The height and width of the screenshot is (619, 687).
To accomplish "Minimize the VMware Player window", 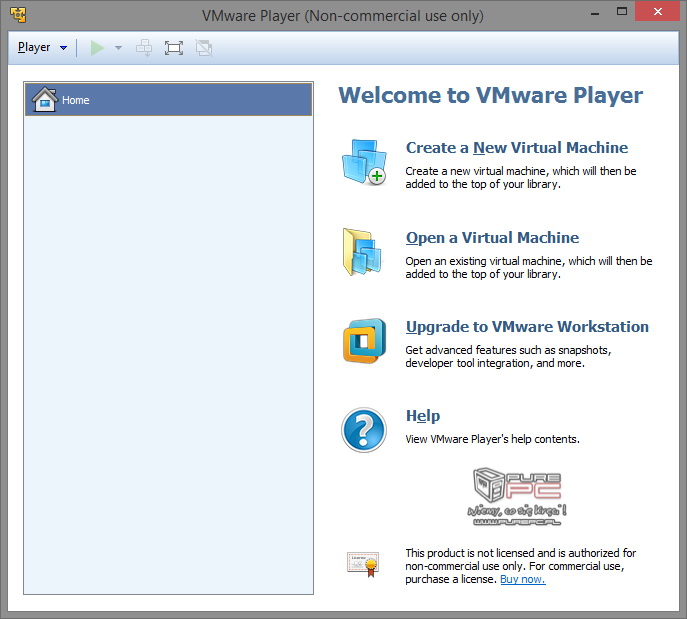I will pyautogui.click(x=595, y=14).
